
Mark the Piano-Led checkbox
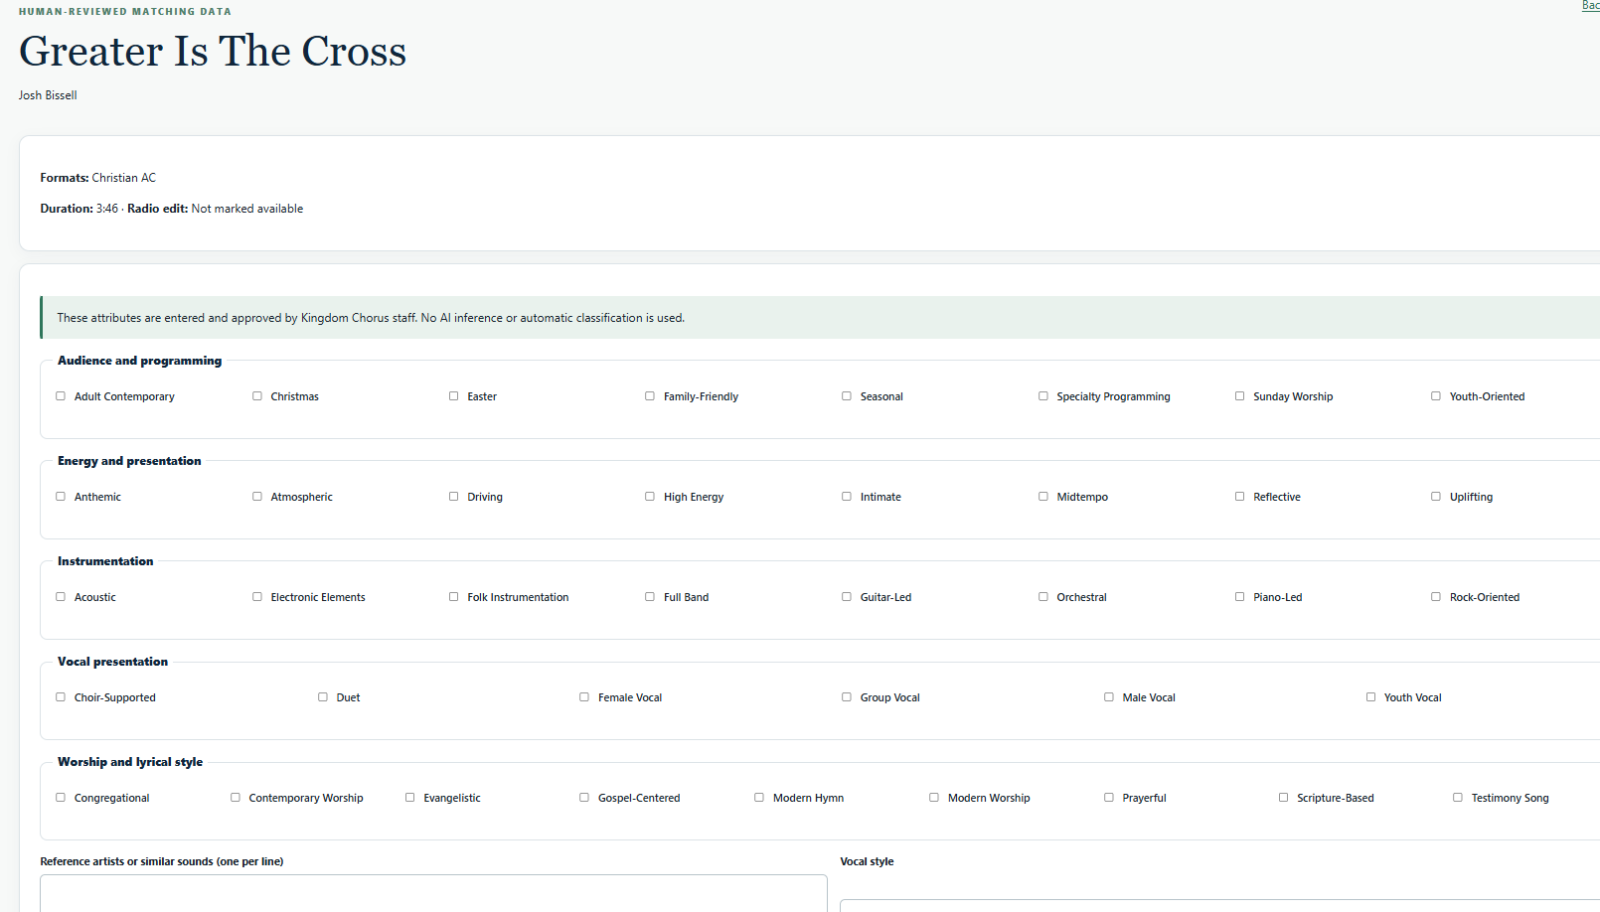click(x=1240, y=597)
